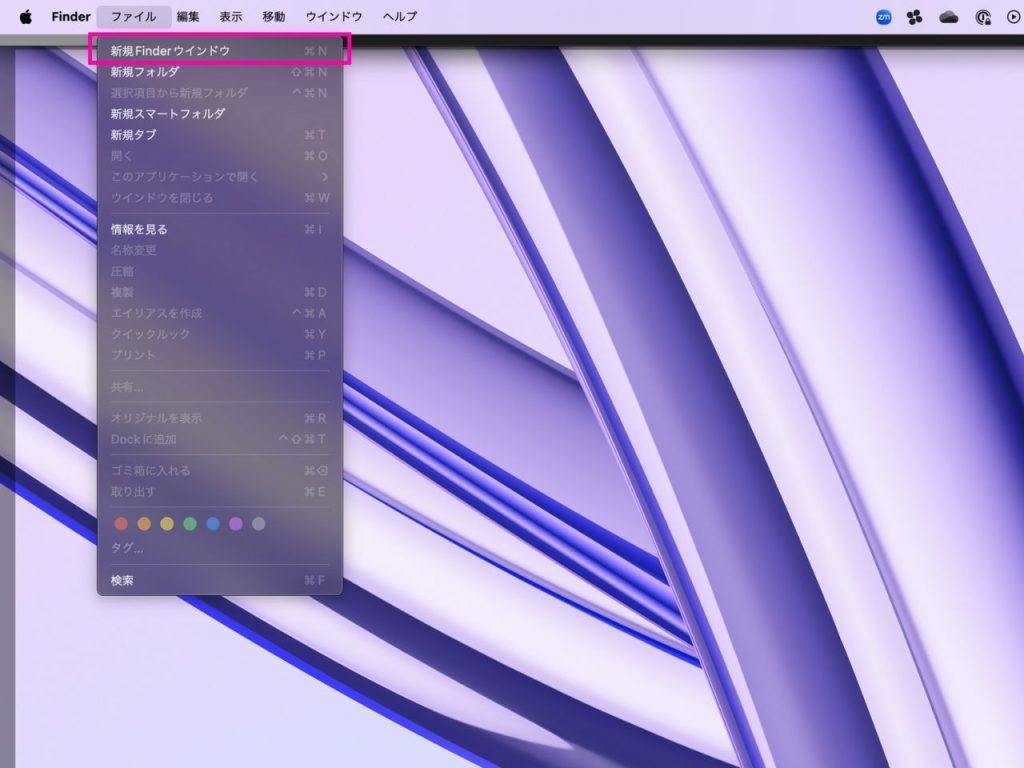
Task: Open the 編集 menu
Action: [188, 16]
